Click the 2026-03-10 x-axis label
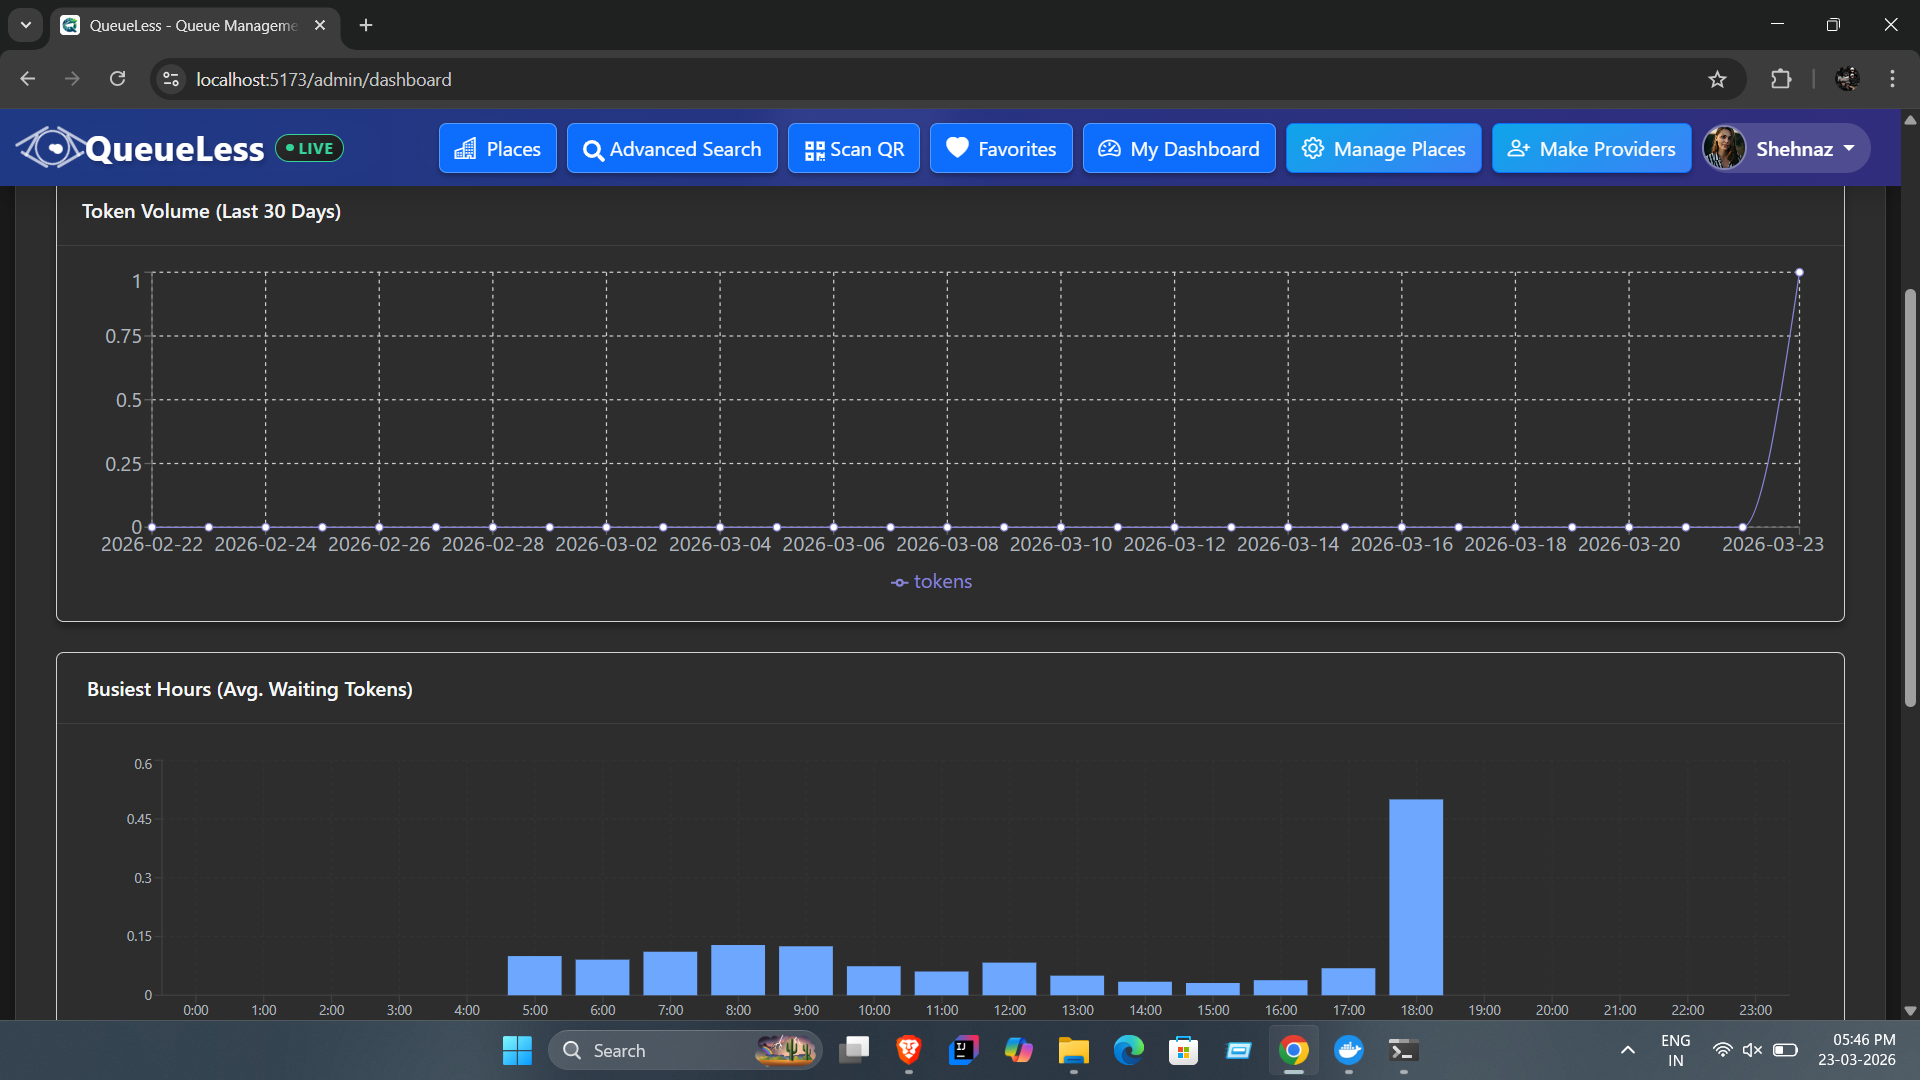The width and height of the screenshot is (1920, 1080). tap(1060, 544)
